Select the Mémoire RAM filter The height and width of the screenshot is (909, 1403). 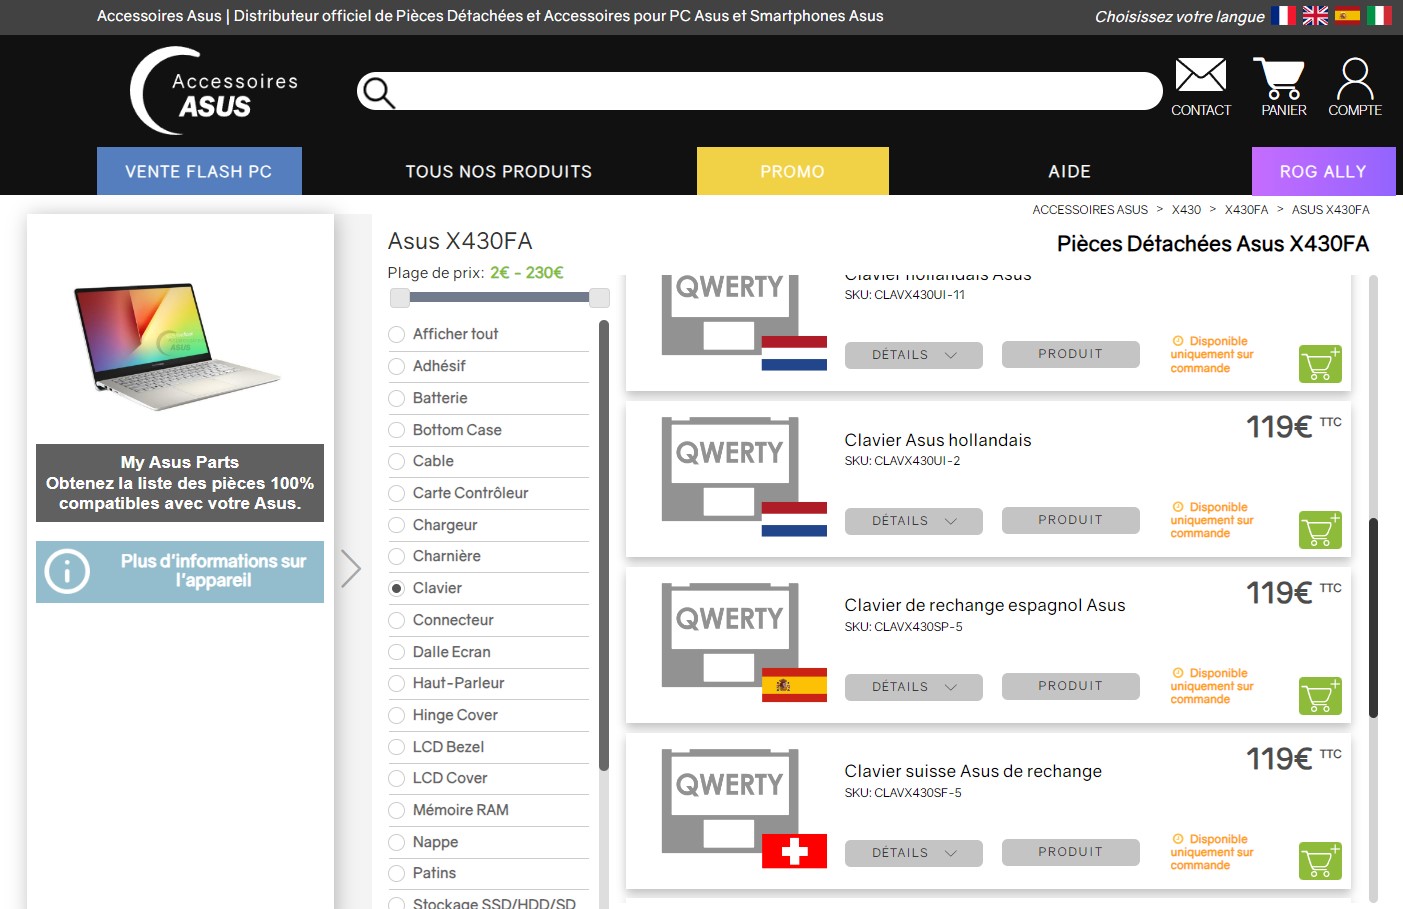(x=397, y=810)
